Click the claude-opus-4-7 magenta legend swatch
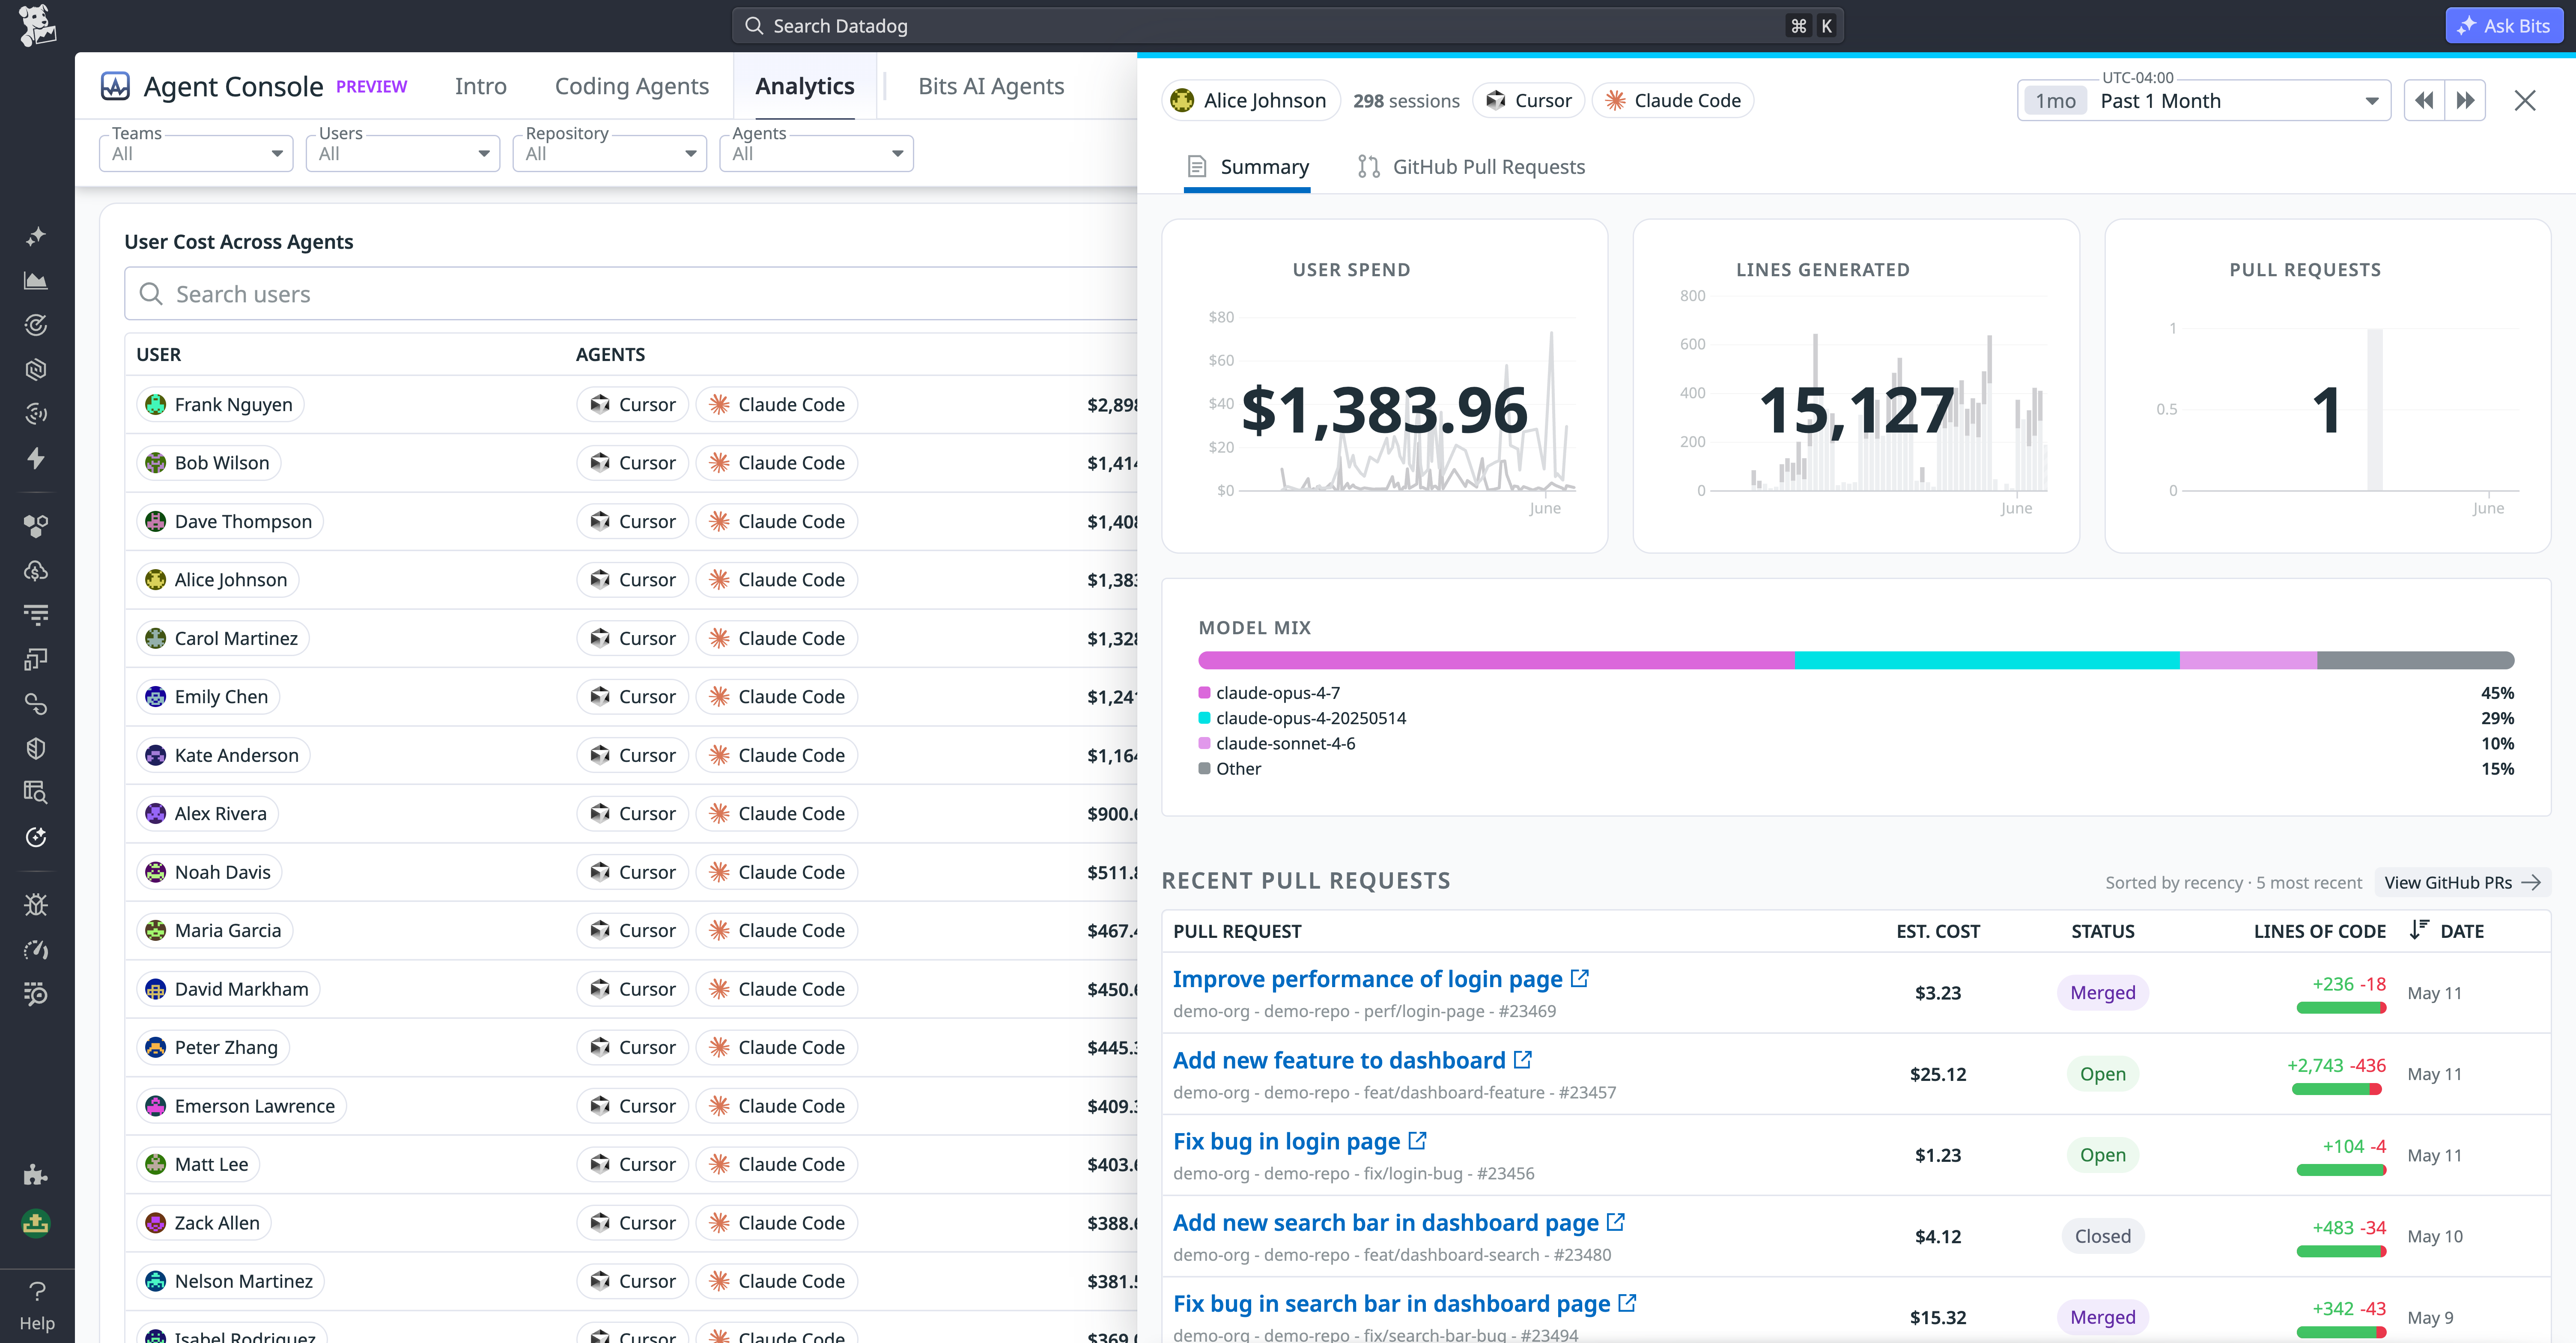 pos(1204,692)
